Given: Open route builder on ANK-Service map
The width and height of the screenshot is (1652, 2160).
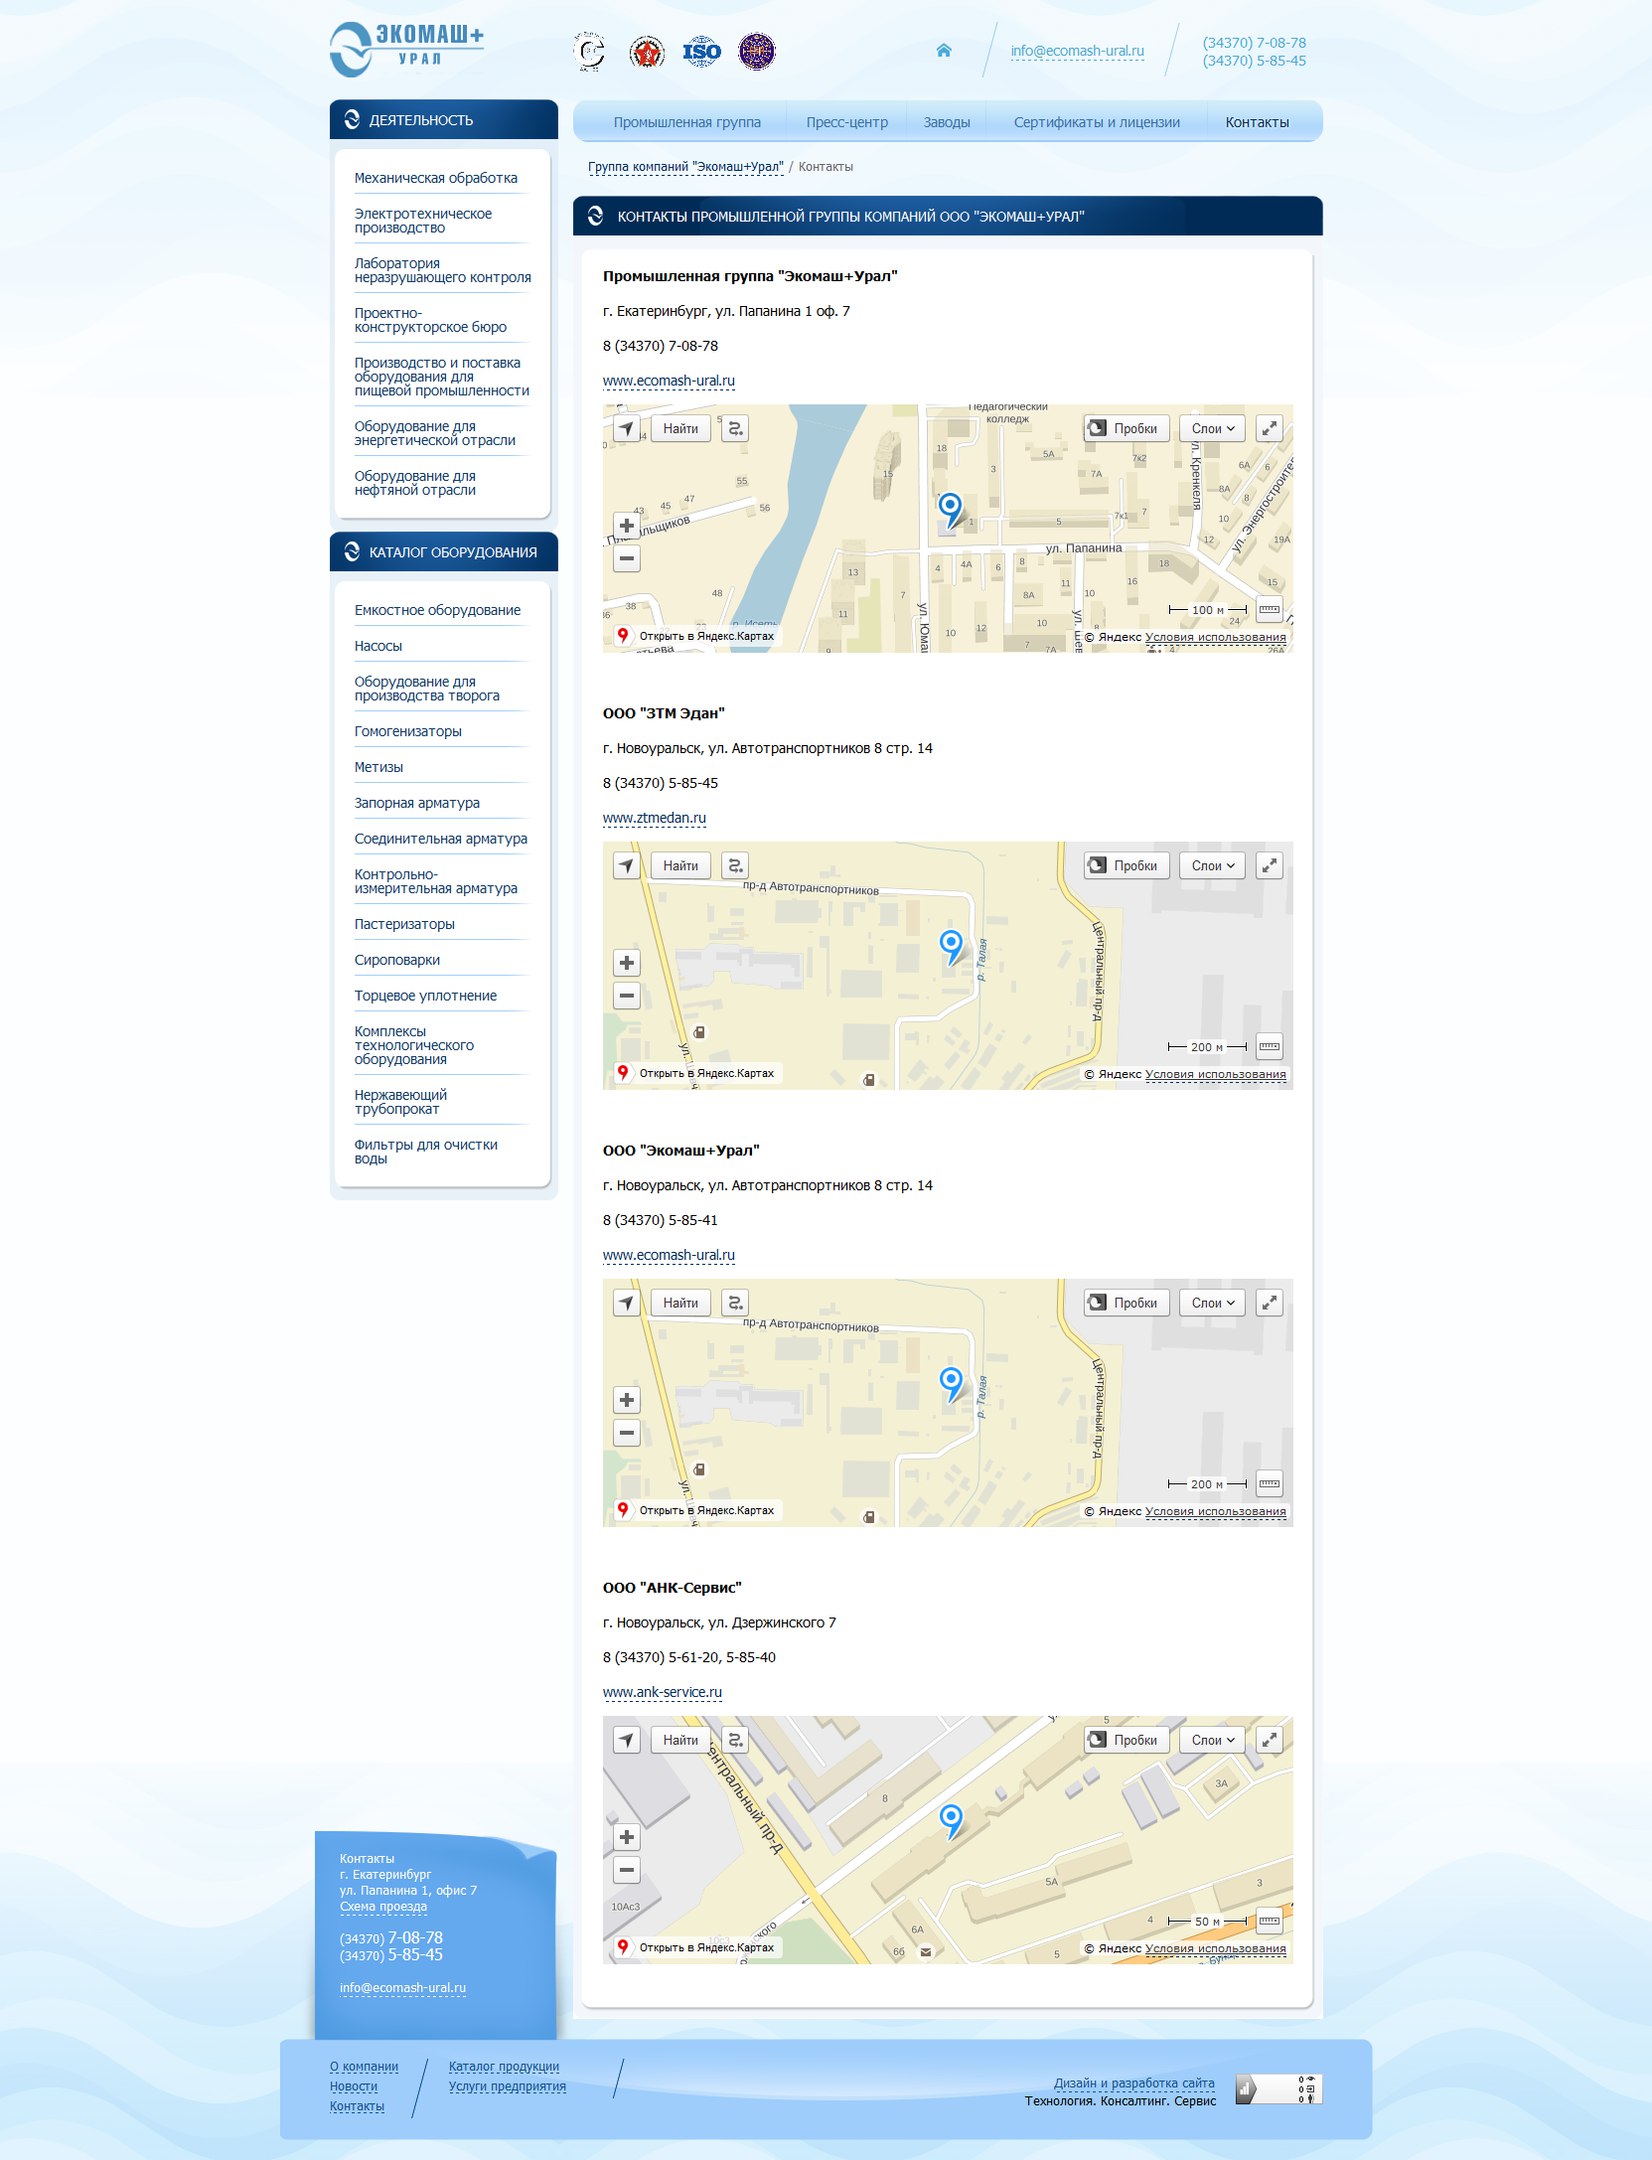Looking at the screenshot, I should pos(735,1739).
